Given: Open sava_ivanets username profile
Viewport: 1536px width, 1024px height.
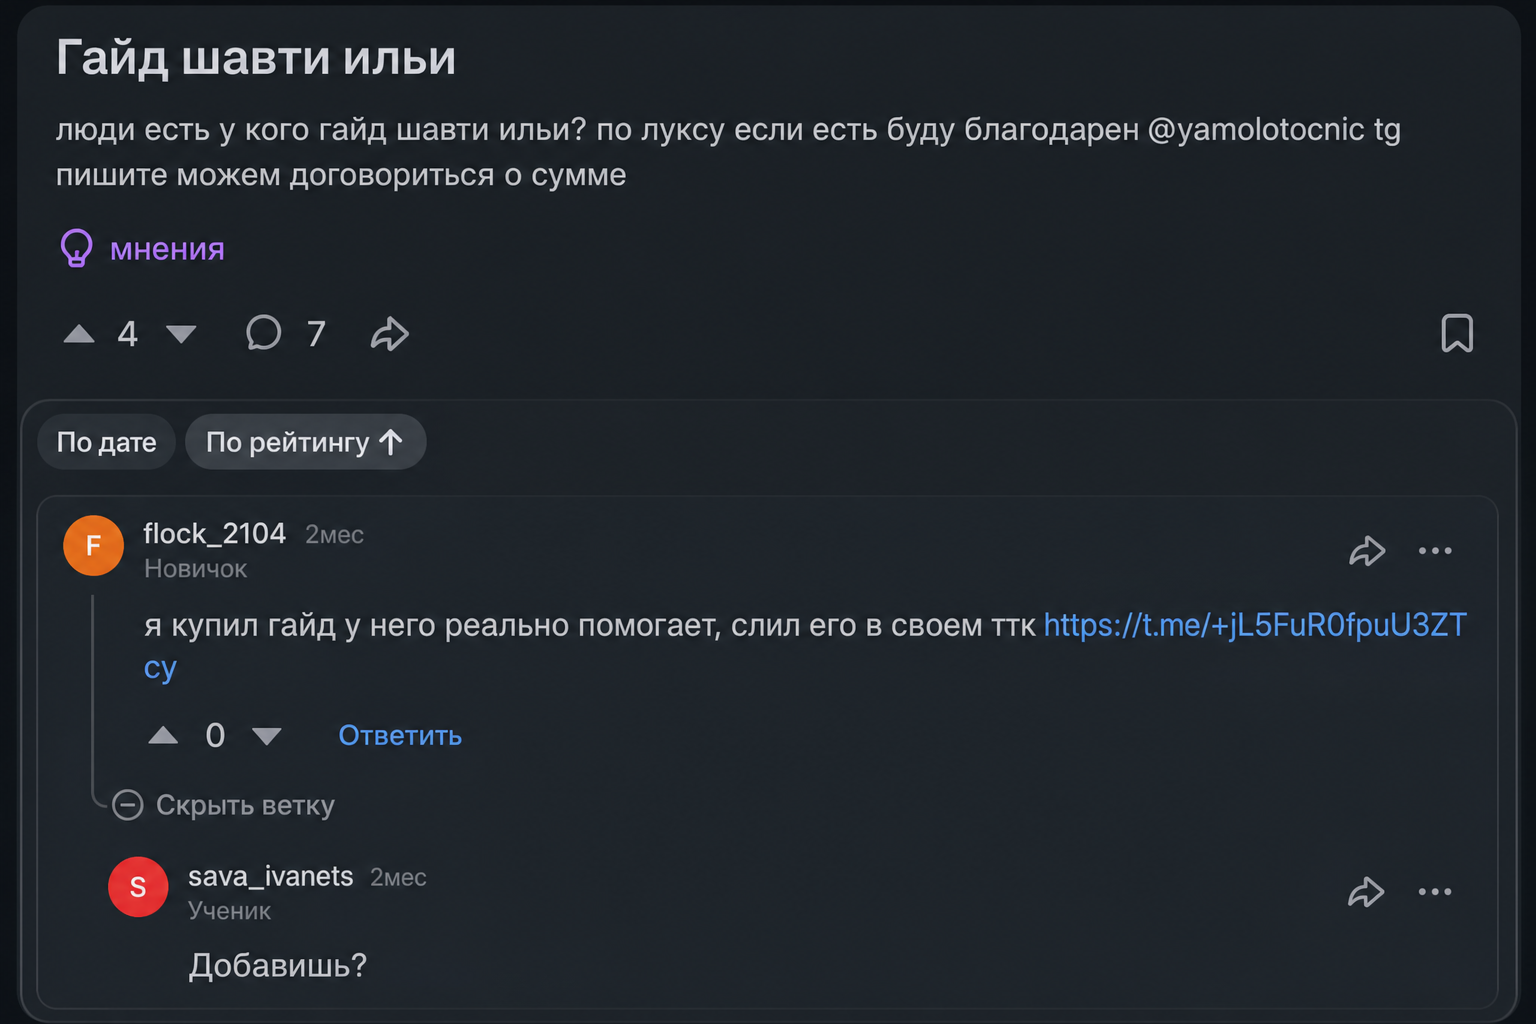Looking at the screenshot, I should pyautogui.click(x=271, y=877).
